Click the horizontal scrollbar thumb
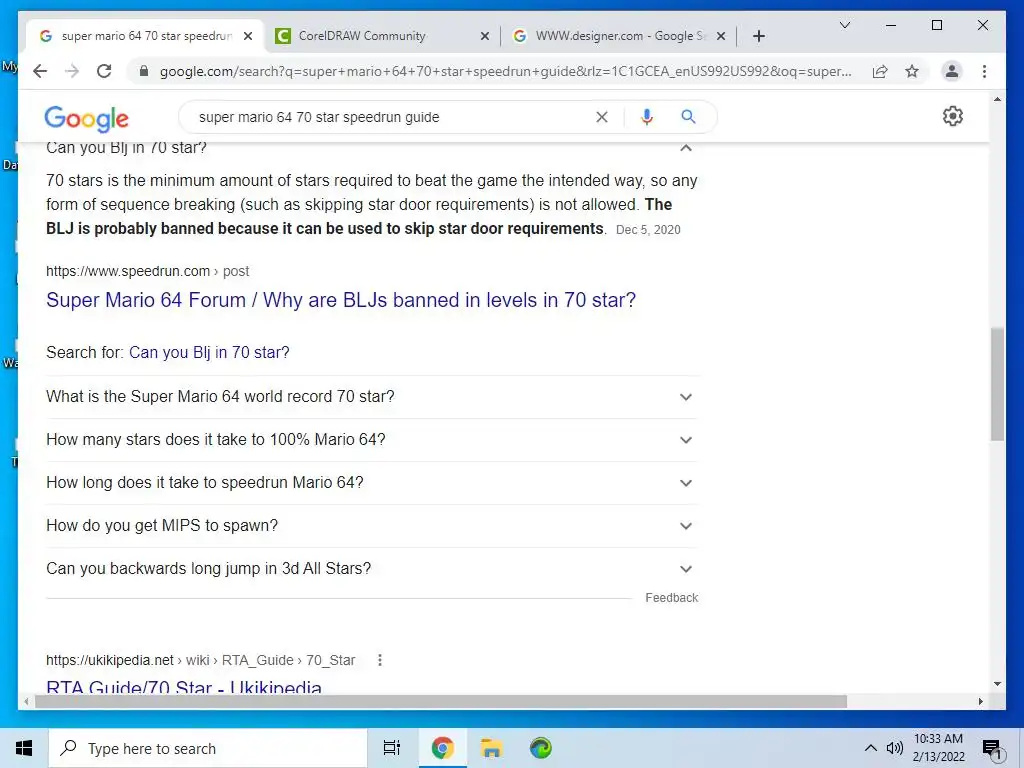The width and height of the screenshot is (1024, 768). point(441,701)
